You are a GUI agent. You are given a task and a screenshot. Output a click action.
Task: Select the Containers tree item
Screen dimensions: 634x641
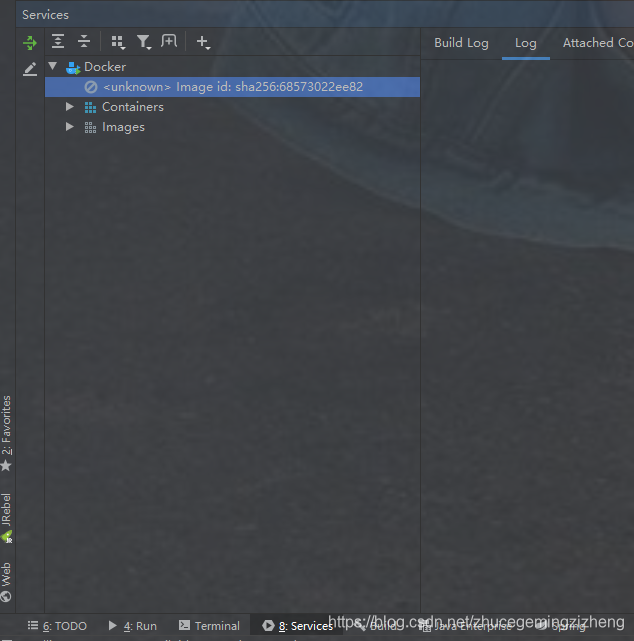(133, 107)
